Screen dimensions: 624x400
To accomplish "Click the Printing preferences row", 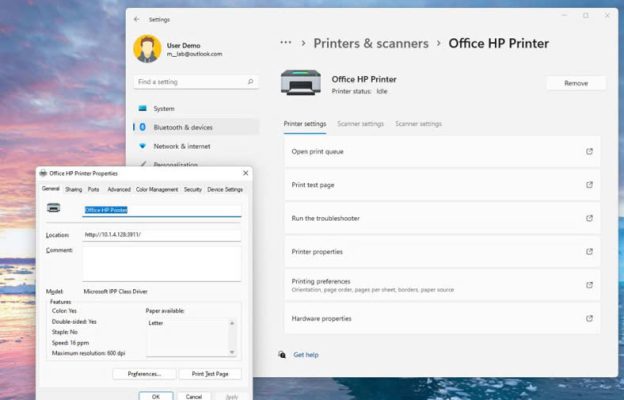I will 442,285.
